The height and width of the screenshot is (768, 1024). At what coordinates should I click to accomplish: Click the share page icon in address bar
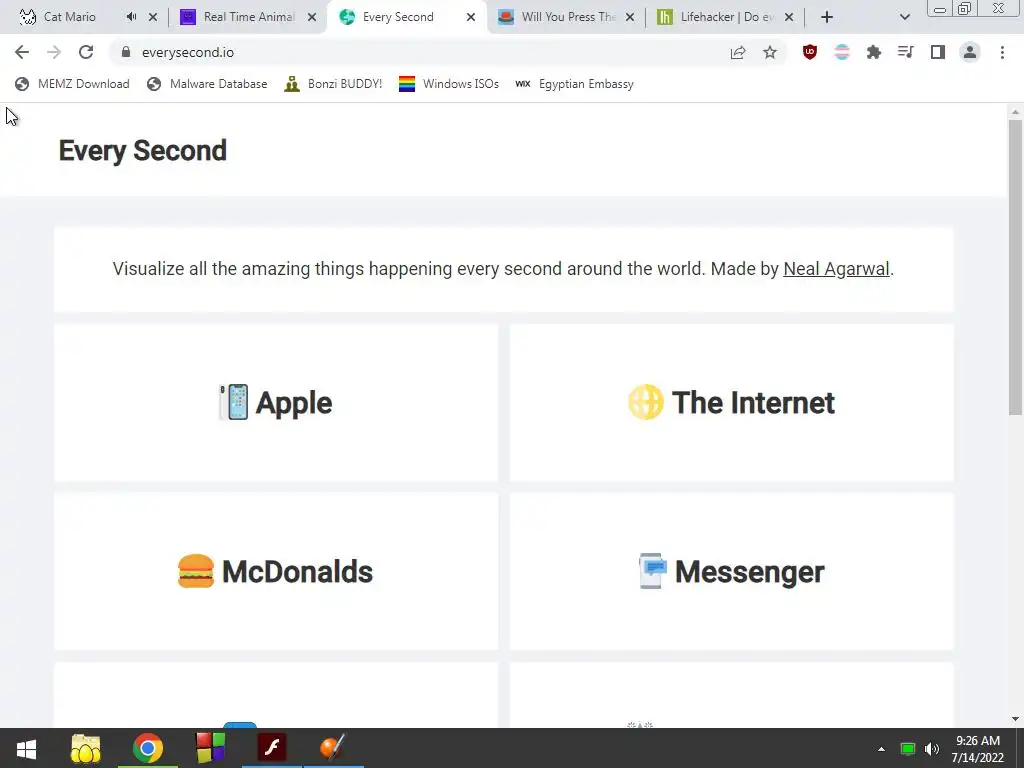(738, 52)
